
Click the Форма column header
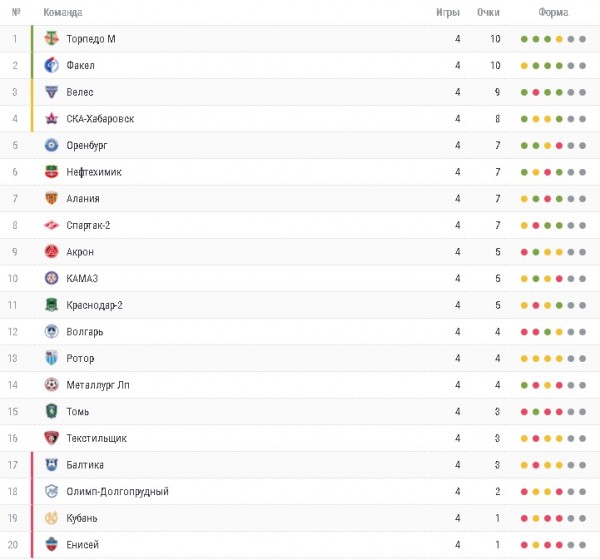click(553, 13)
